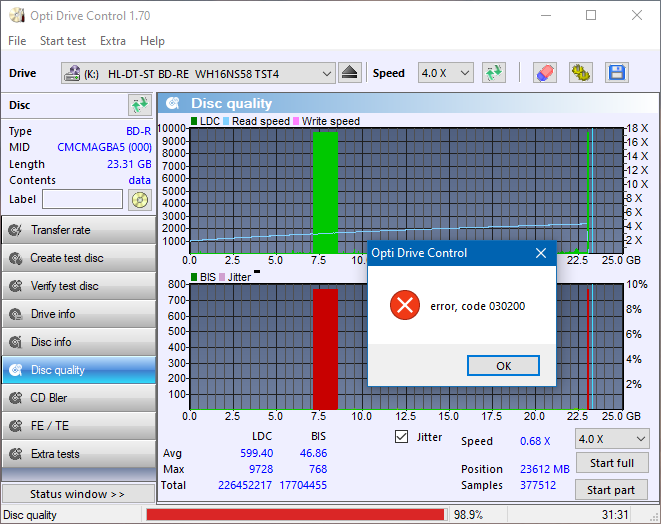Click the disc Label input field
Viewport: 661px width, 524px height.
82,199
